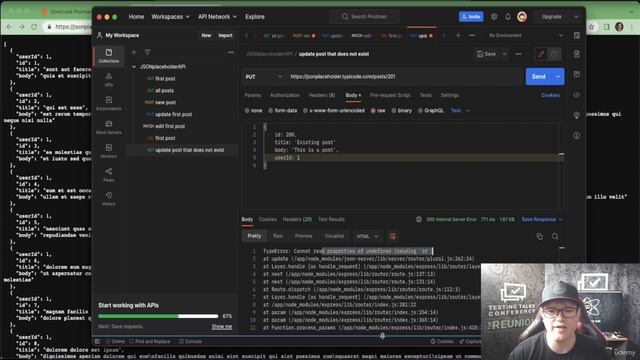Open the documentation icon in right sidebar
Image resolution: width=640 pixels, height=360 pixels.
(576, 54)
